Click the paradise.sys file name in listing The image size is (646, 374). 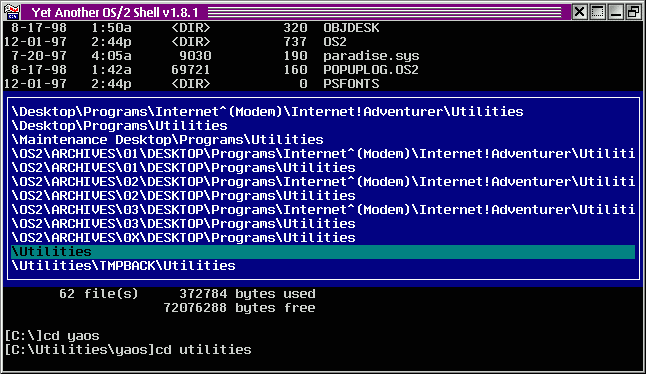coord(371,56)
